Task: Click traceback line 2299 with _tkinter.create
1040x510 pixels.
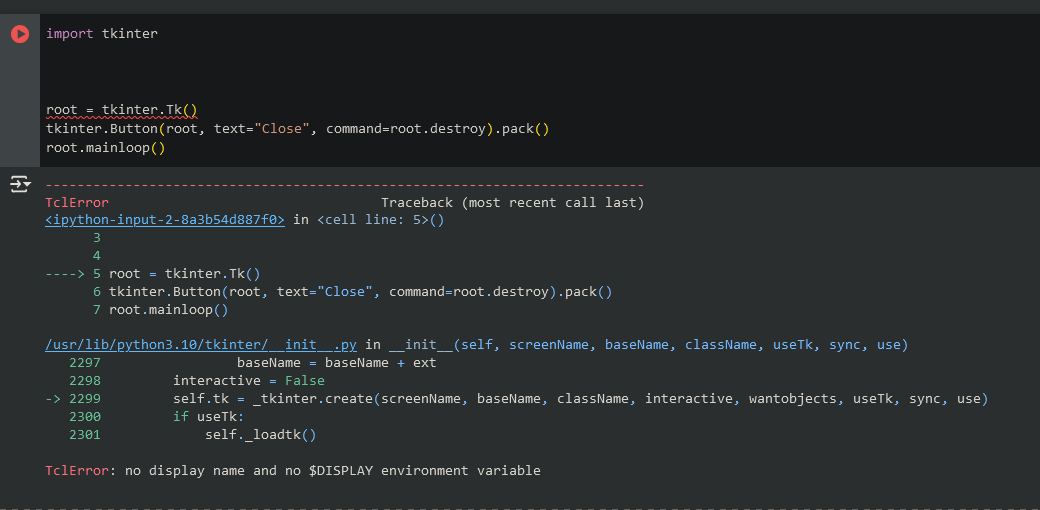Action: click(580, 399)
